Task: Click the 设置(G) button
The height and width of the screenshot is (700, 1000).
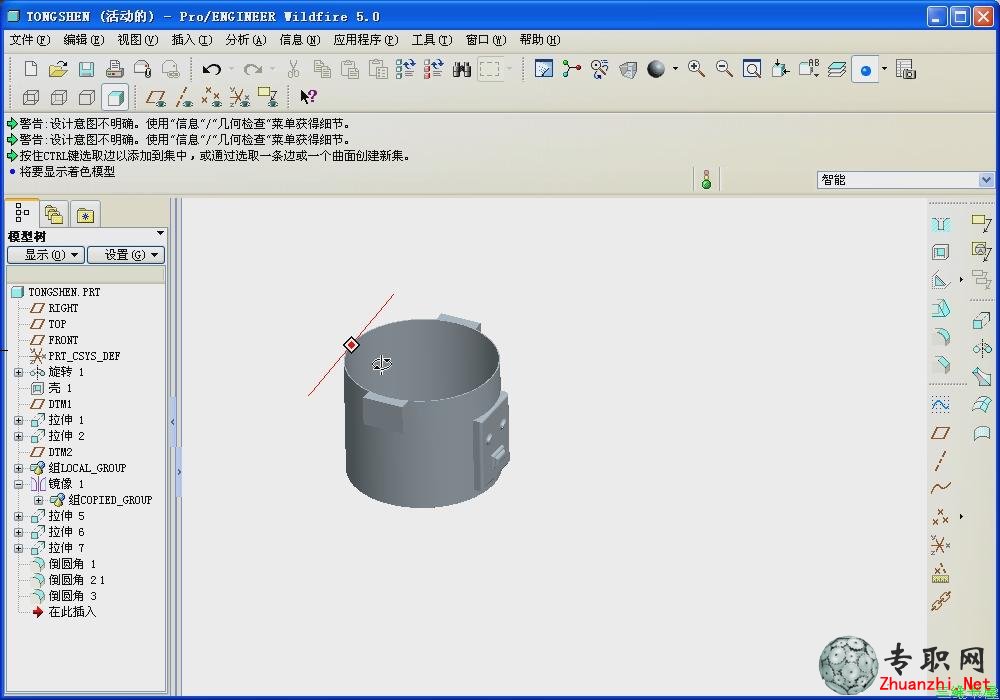Action: (x=126, y=255)
